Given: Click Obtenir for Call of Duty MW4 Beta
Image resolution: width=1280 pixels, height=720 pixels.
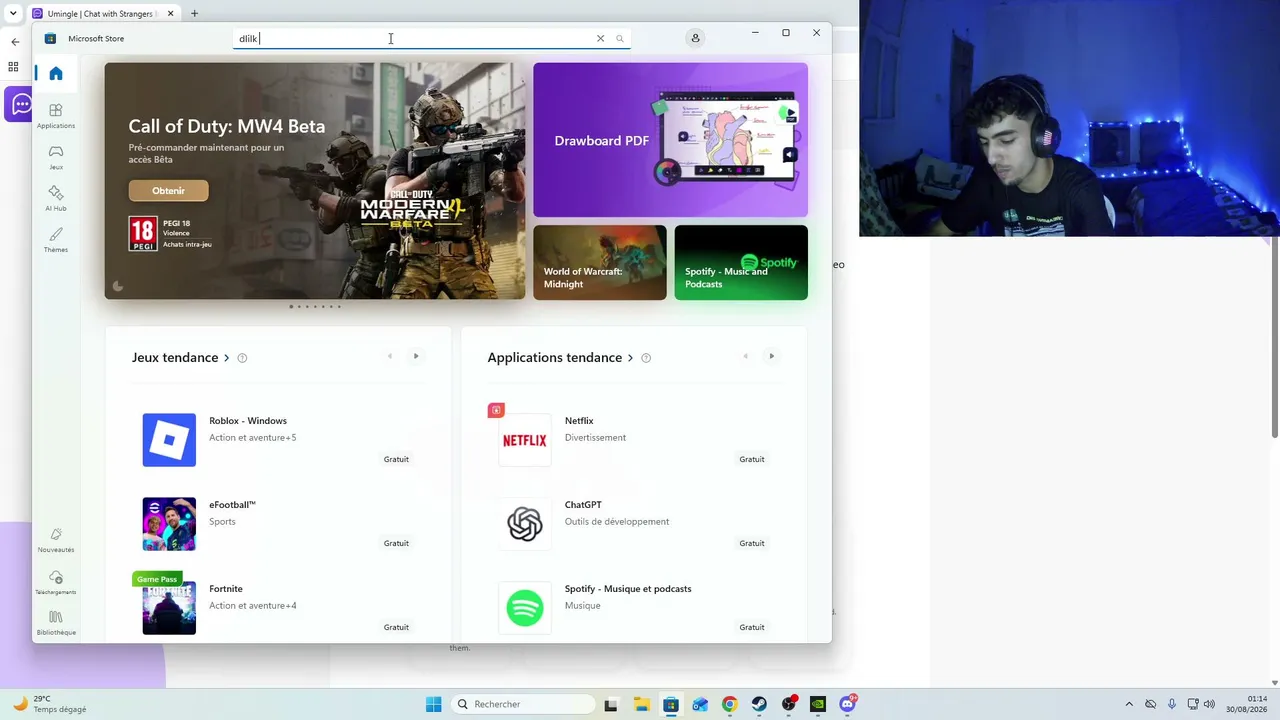Looking at the screenshot, I should pos(168,191).
